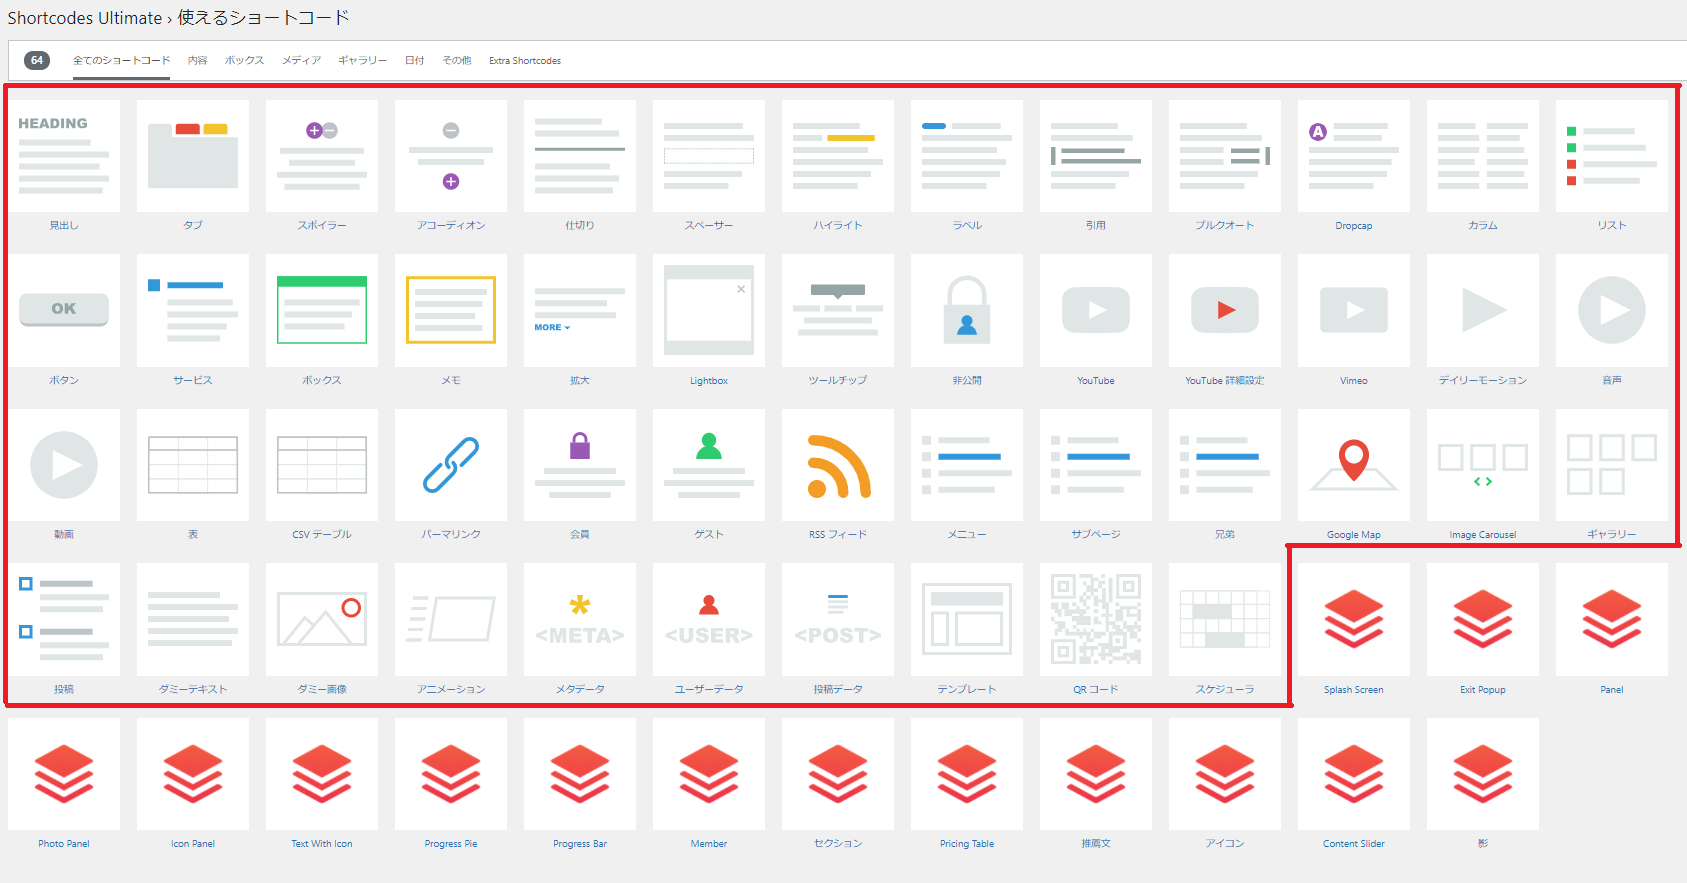Screen dimensions: 1687x883
Task: Select the スケジューラ scheduler shortcode
Action: pos(1225,619)
